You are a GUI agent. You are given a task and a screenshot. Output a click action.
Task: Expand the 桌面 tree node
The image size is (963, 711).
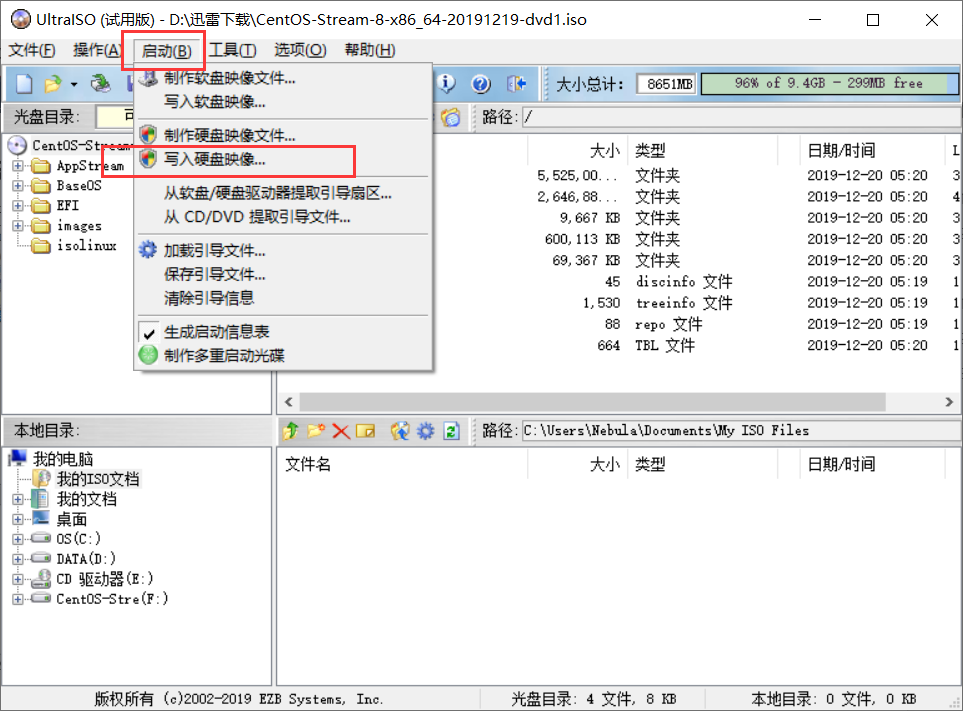pos(18,519)
